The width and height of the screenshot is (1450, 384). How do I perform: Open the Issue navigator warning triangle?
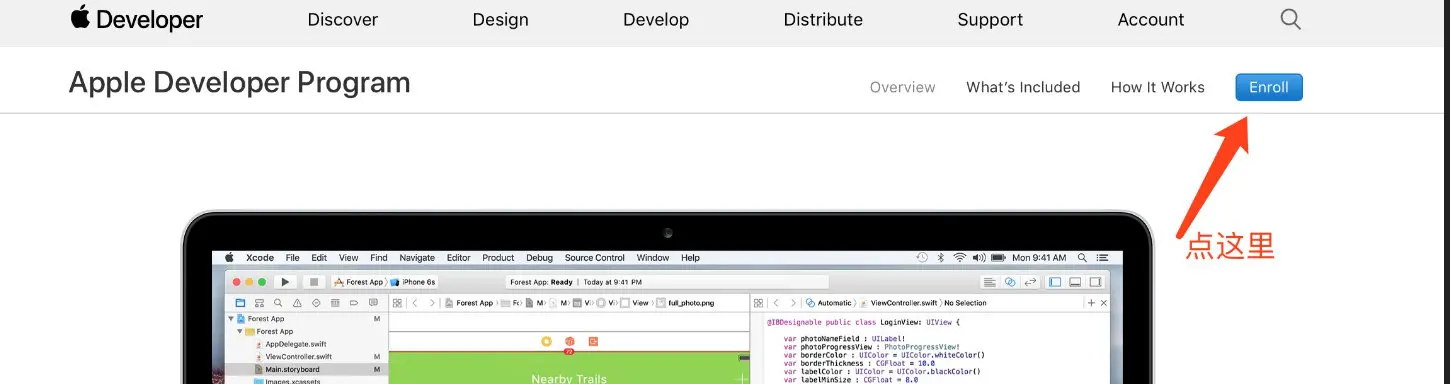pos(297,303)
